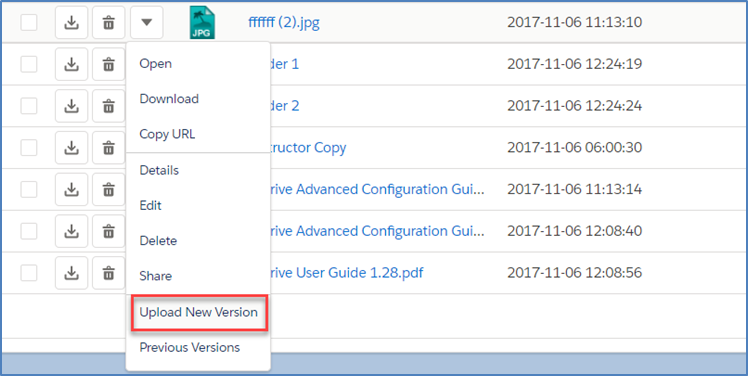748x376 pixels.
Task: Click trash icon in the 12:08:40 row
Action: point(109,231)
